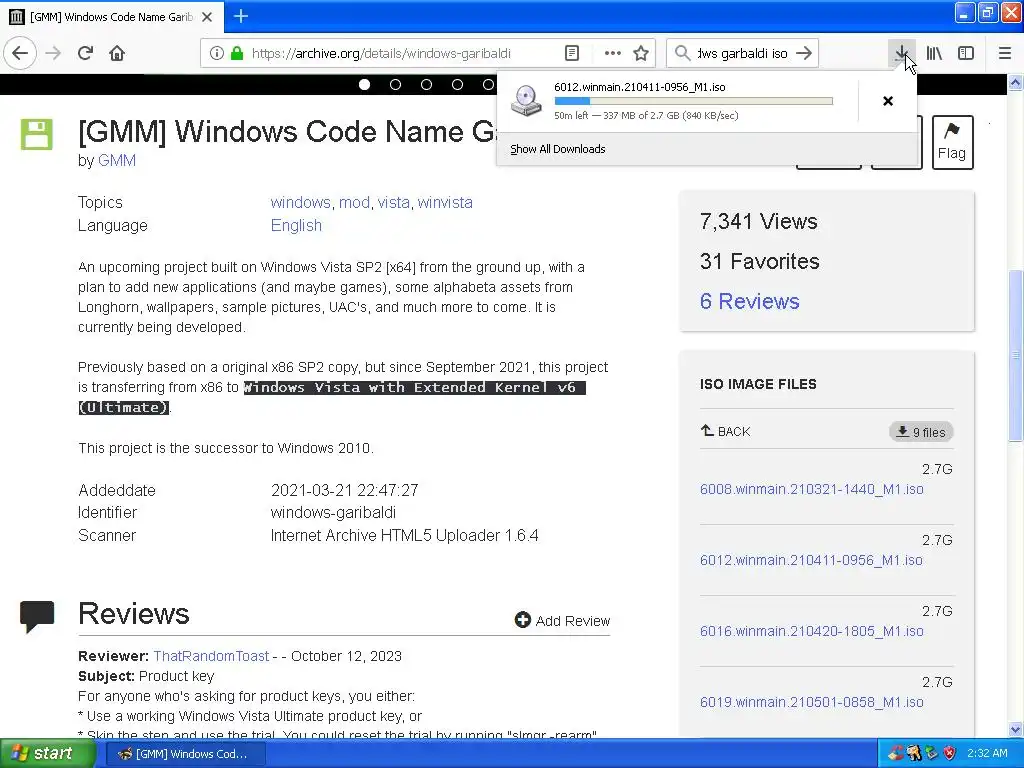Screen dimensions: 1024x768
Task: Open the Firefox hamburger menu
Action: (x=1004, y=53)
